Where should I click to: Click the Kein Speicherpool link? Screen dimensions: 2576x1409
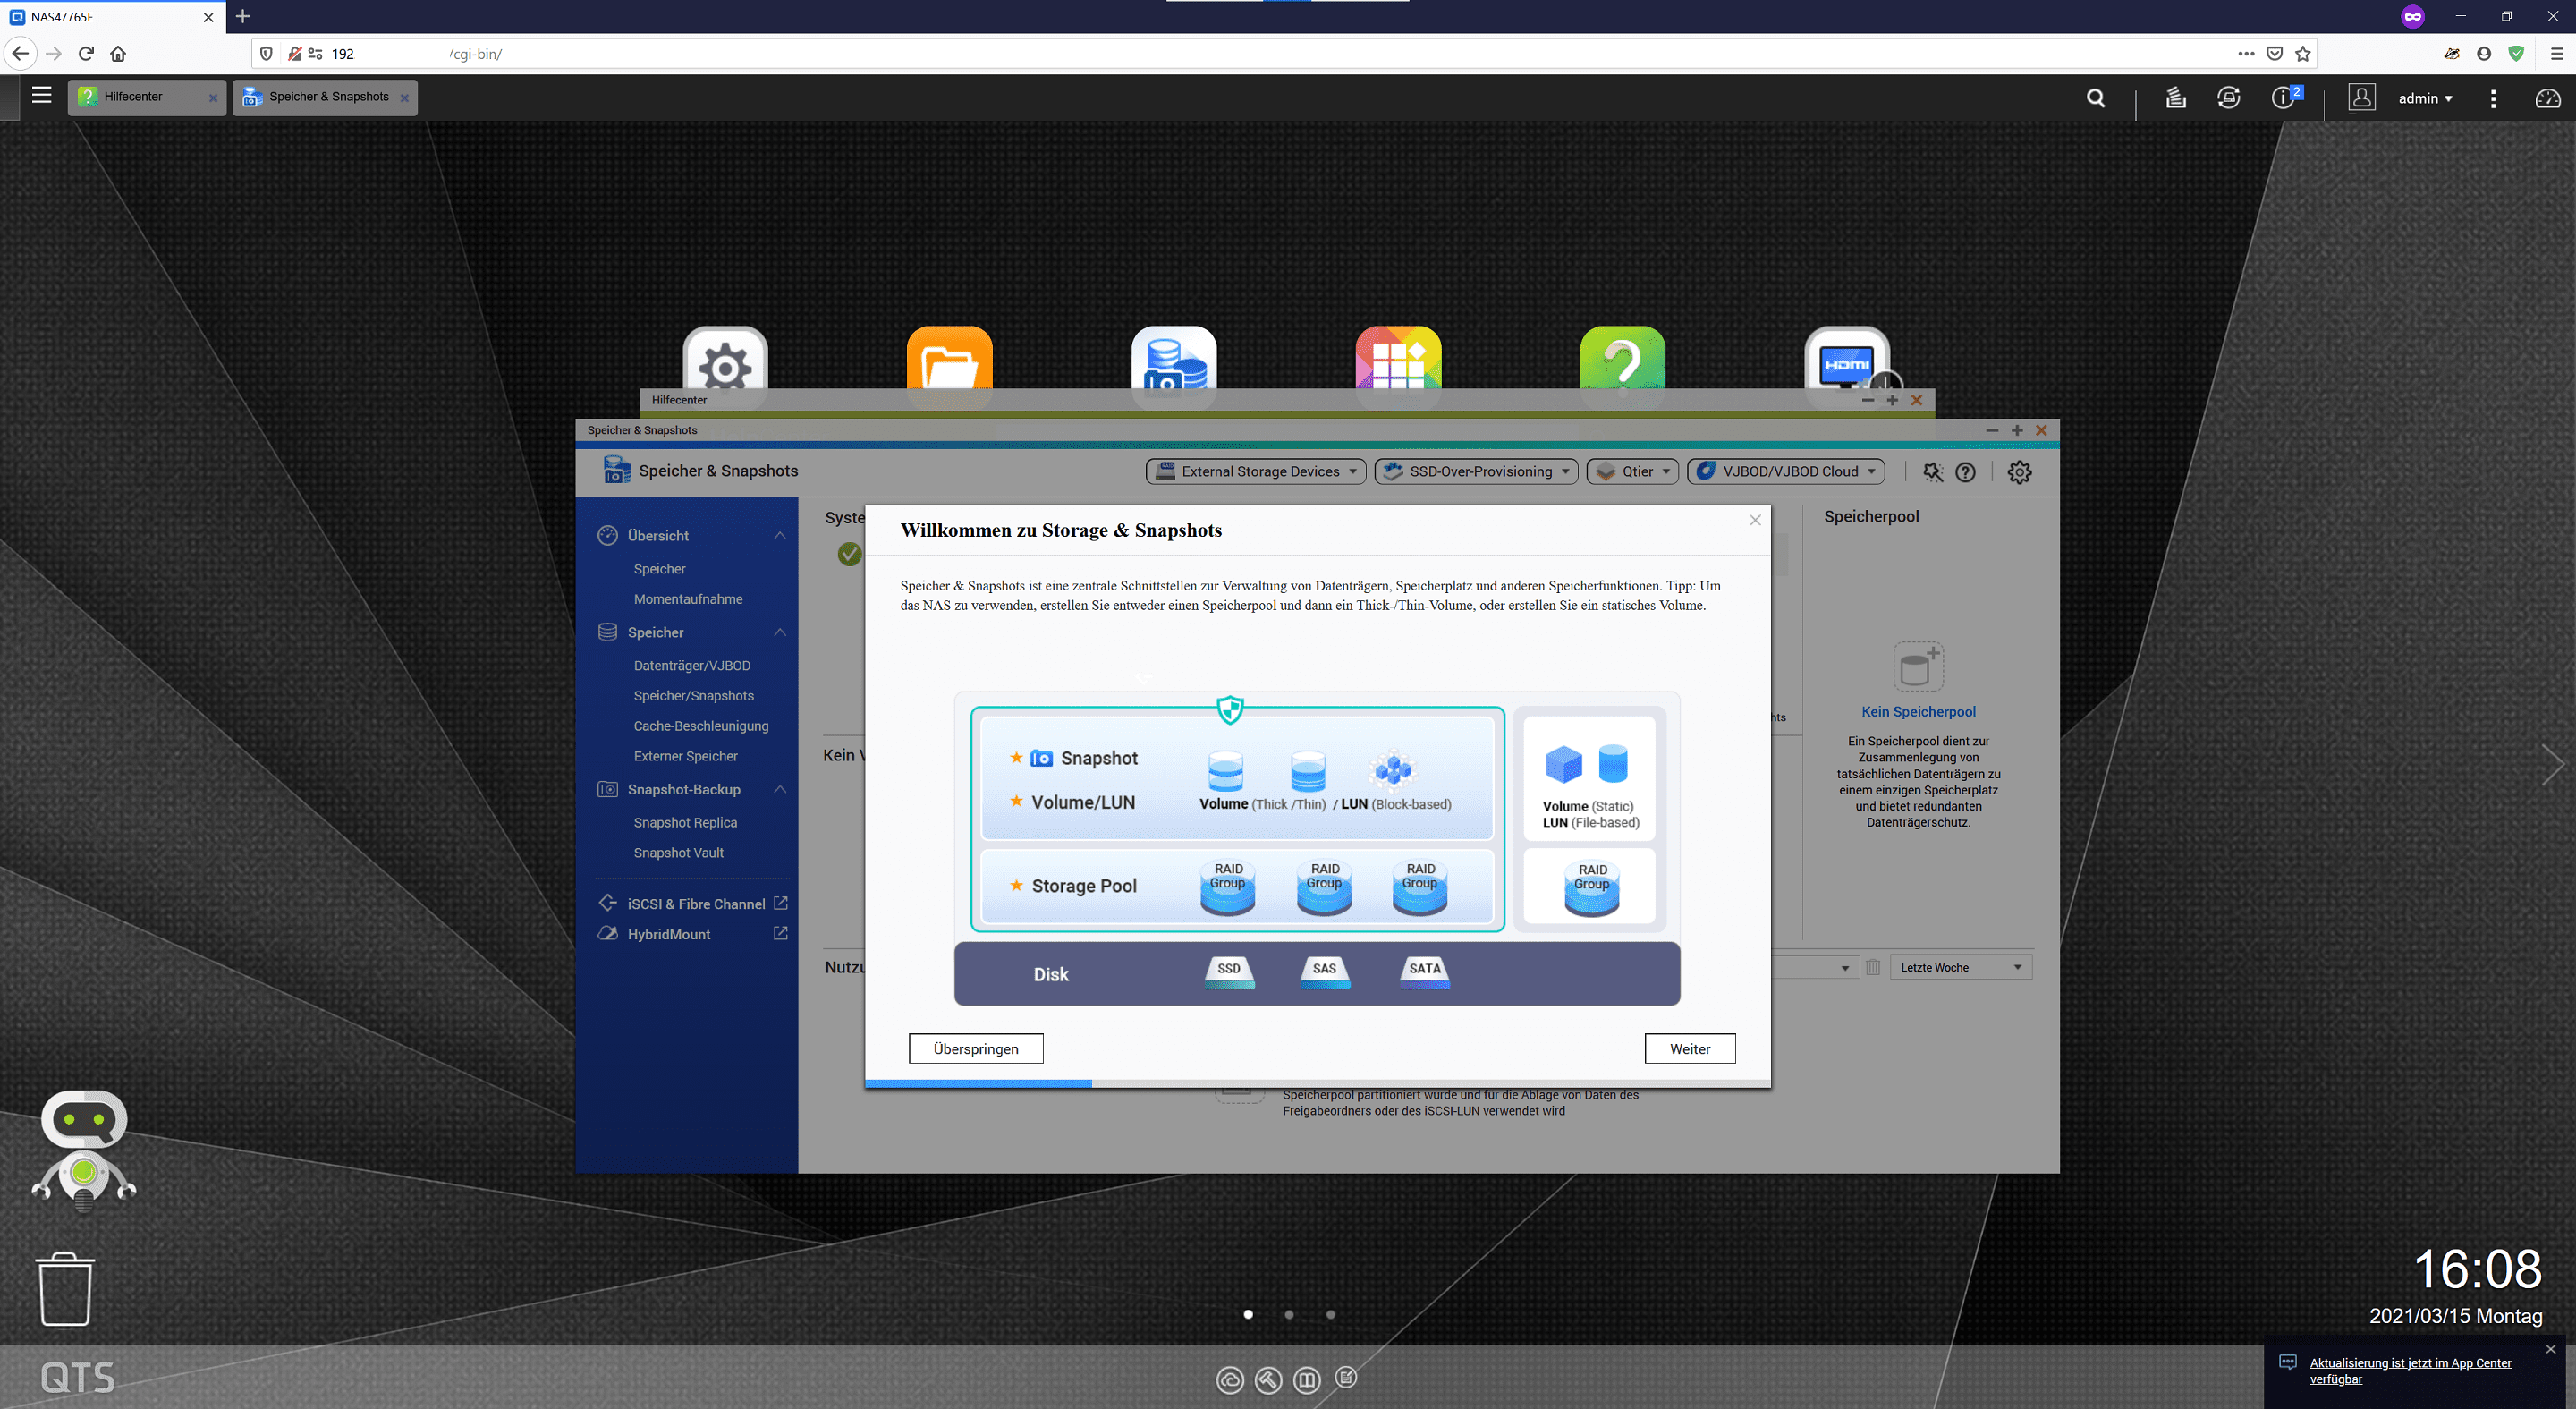point(1918,711)
